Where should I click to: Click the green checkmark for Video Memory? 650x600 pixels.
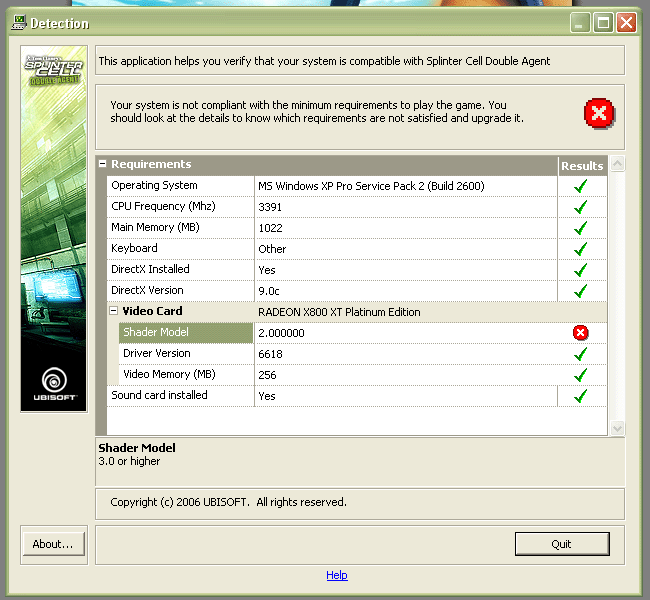580,375
